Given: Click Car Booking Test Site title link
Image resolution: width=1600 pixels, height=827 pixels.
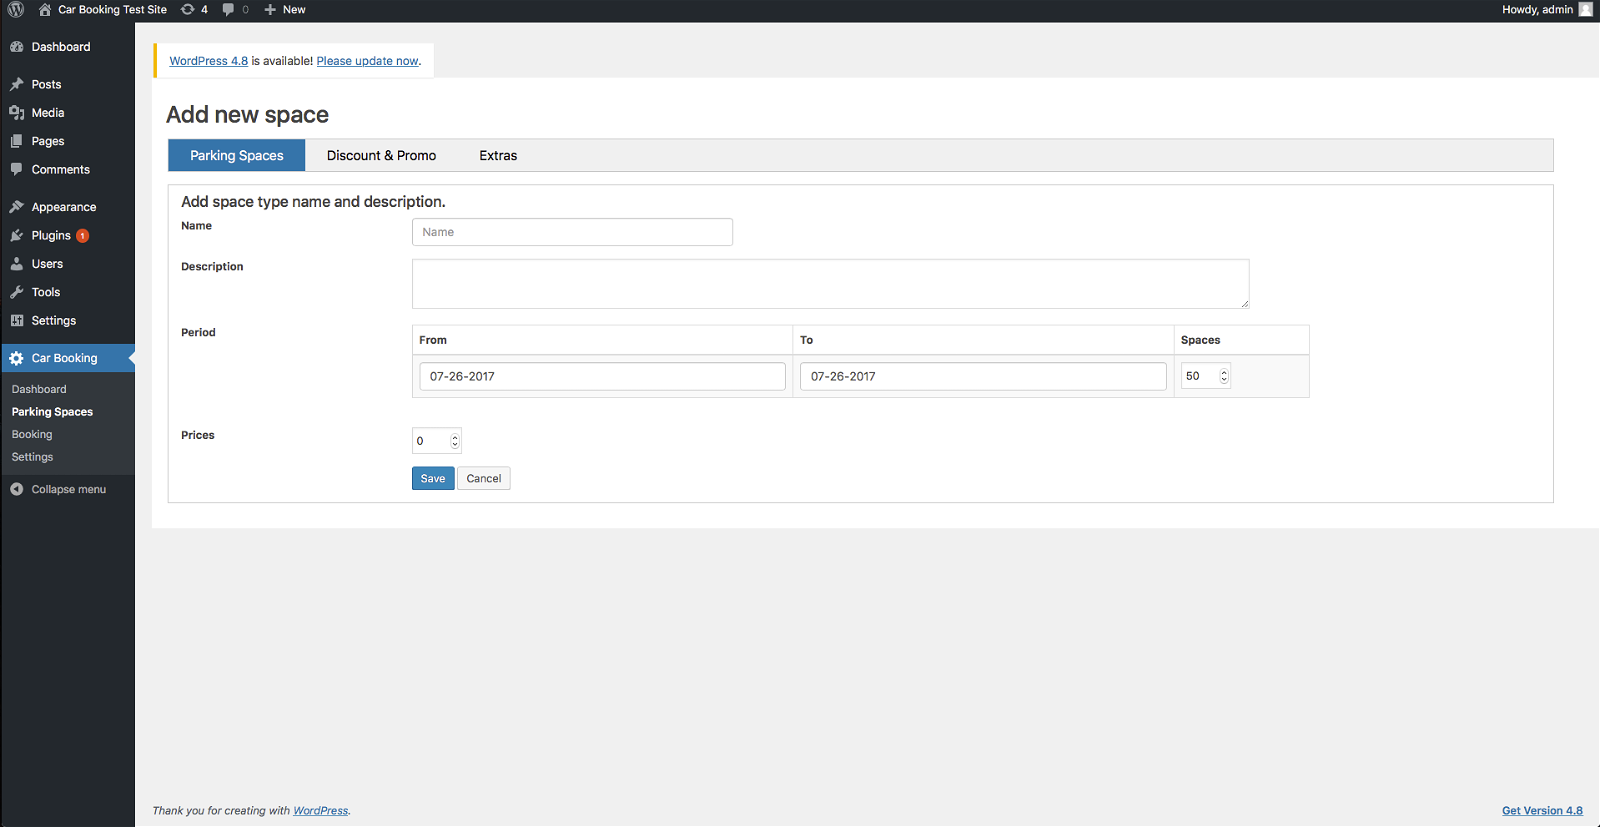Looking at the screenshot, I should coord(112,10).
